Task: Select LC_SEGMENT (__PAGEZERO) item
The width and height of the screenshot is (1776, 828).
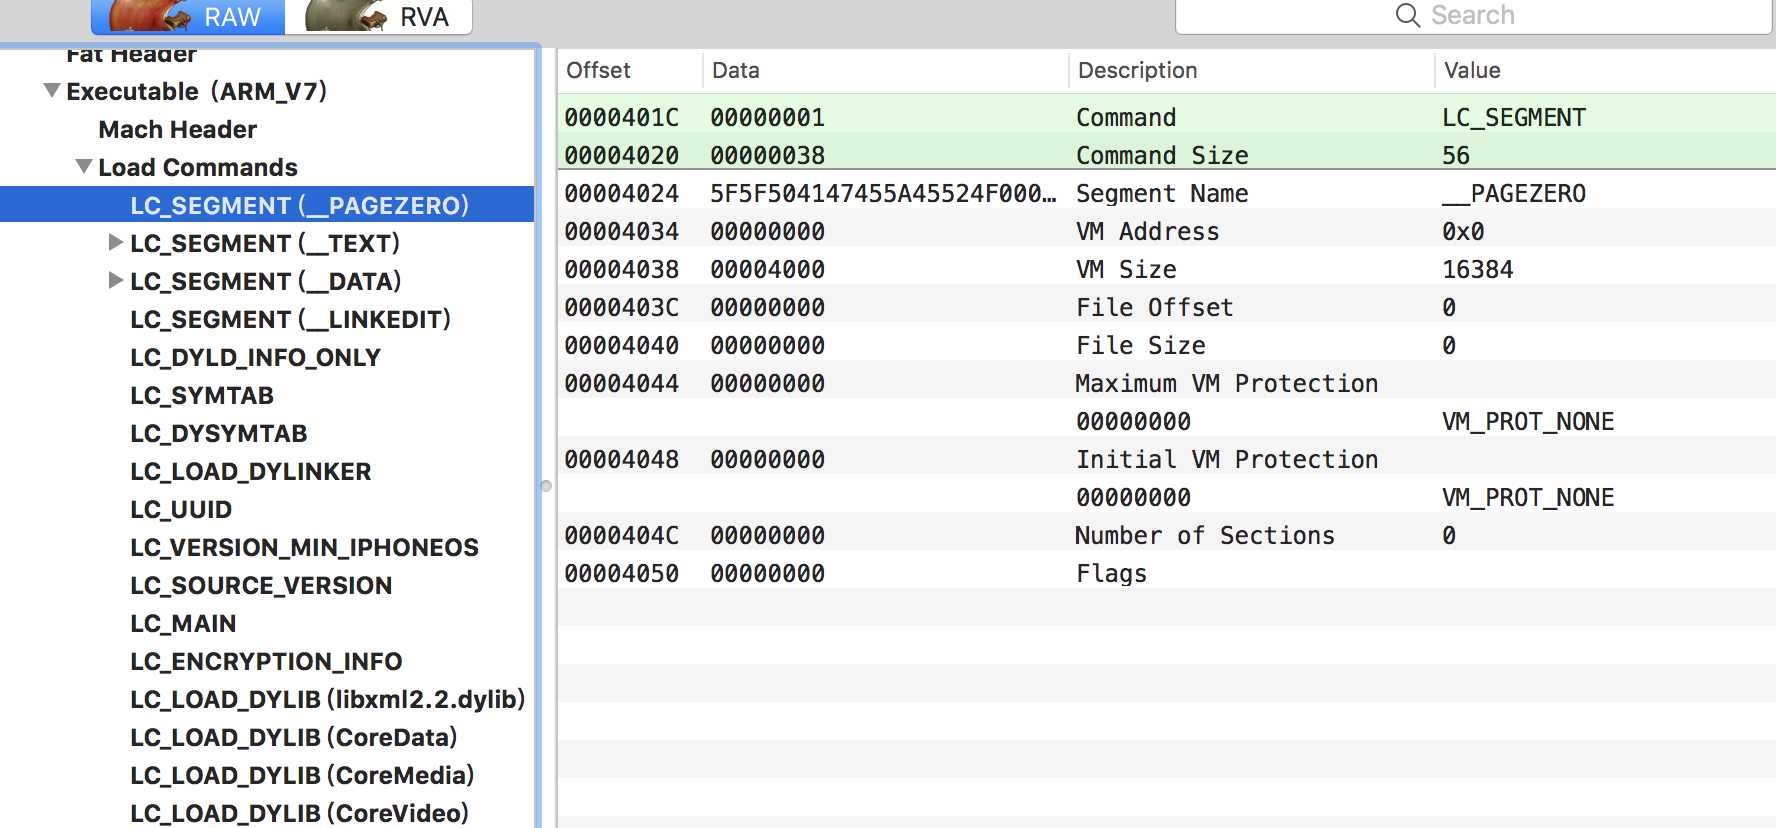Action: [267, 205]
